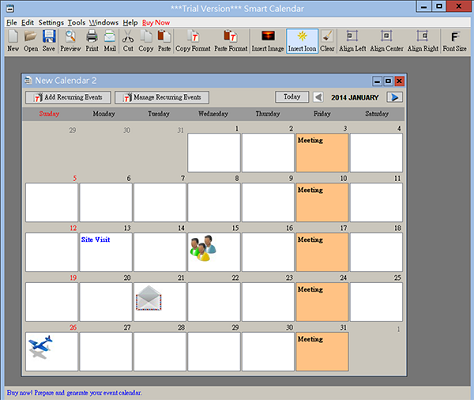Click the New toolbar icon

(x=13, y=41)
